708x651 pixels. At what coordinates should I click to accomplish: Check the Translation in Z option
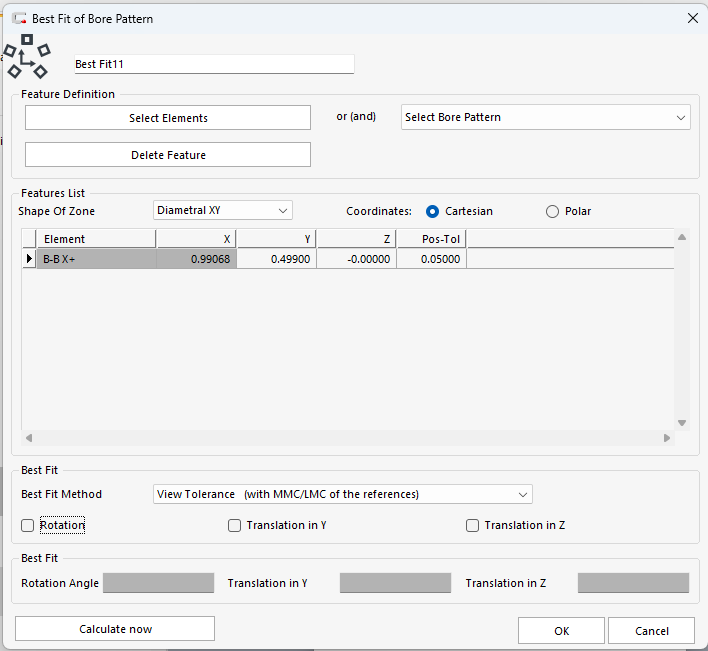(473, 525)
